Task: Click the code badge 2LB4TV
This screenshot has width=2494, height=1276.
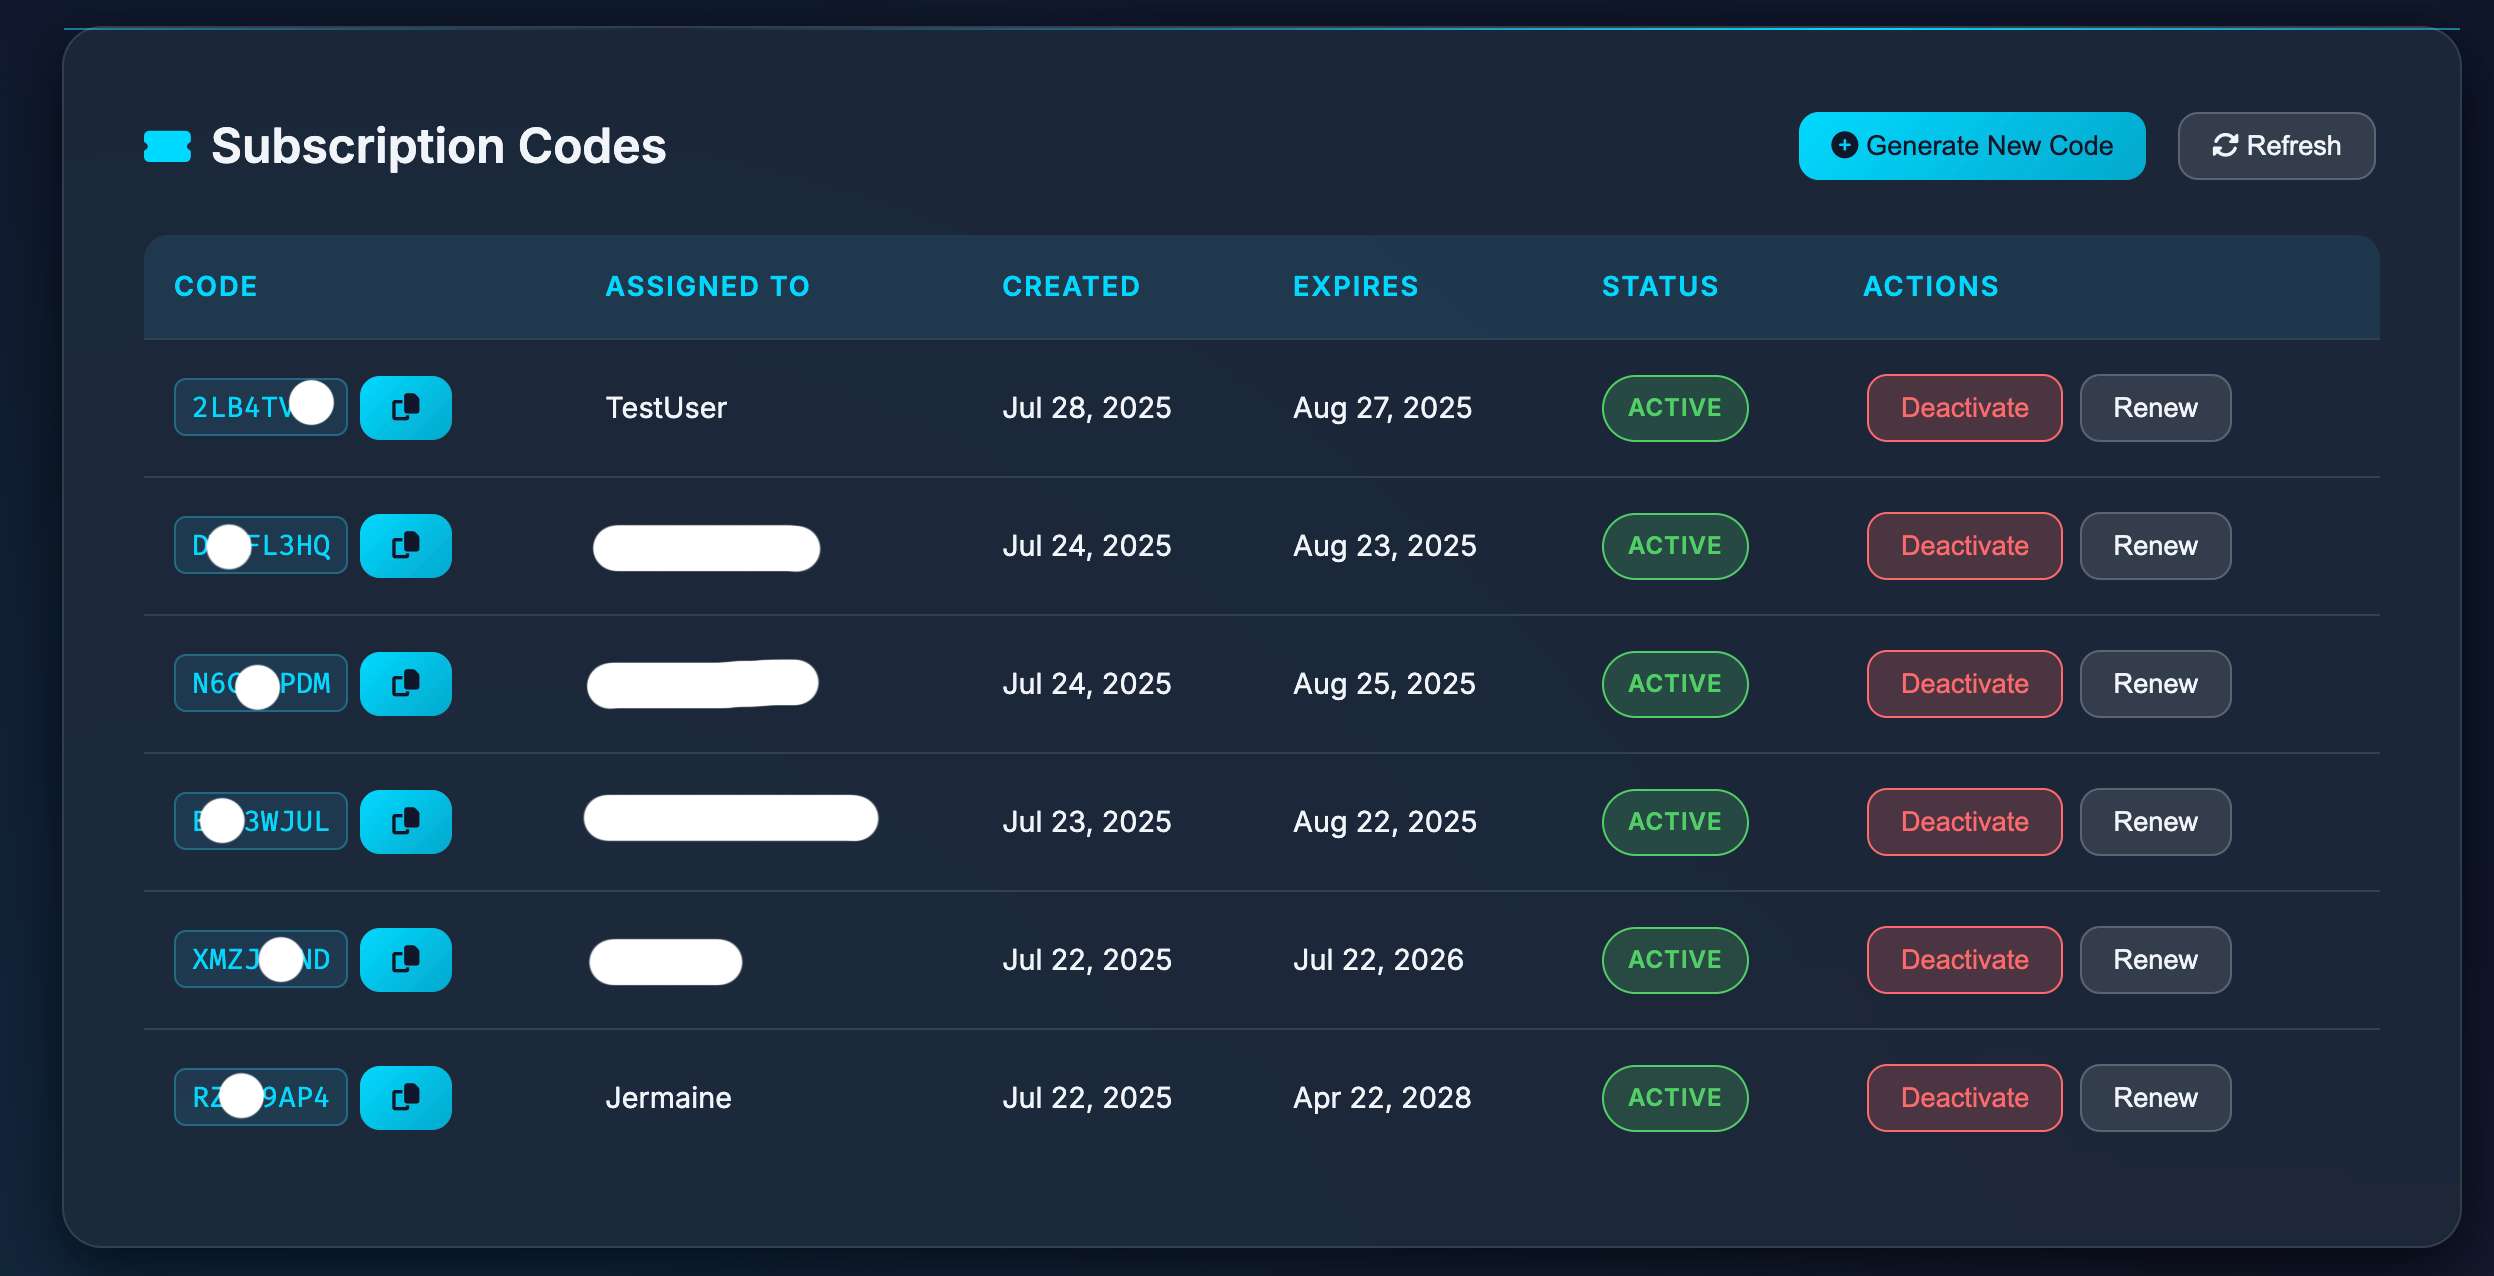Action: pyautogui.click(x=260, y=407)
